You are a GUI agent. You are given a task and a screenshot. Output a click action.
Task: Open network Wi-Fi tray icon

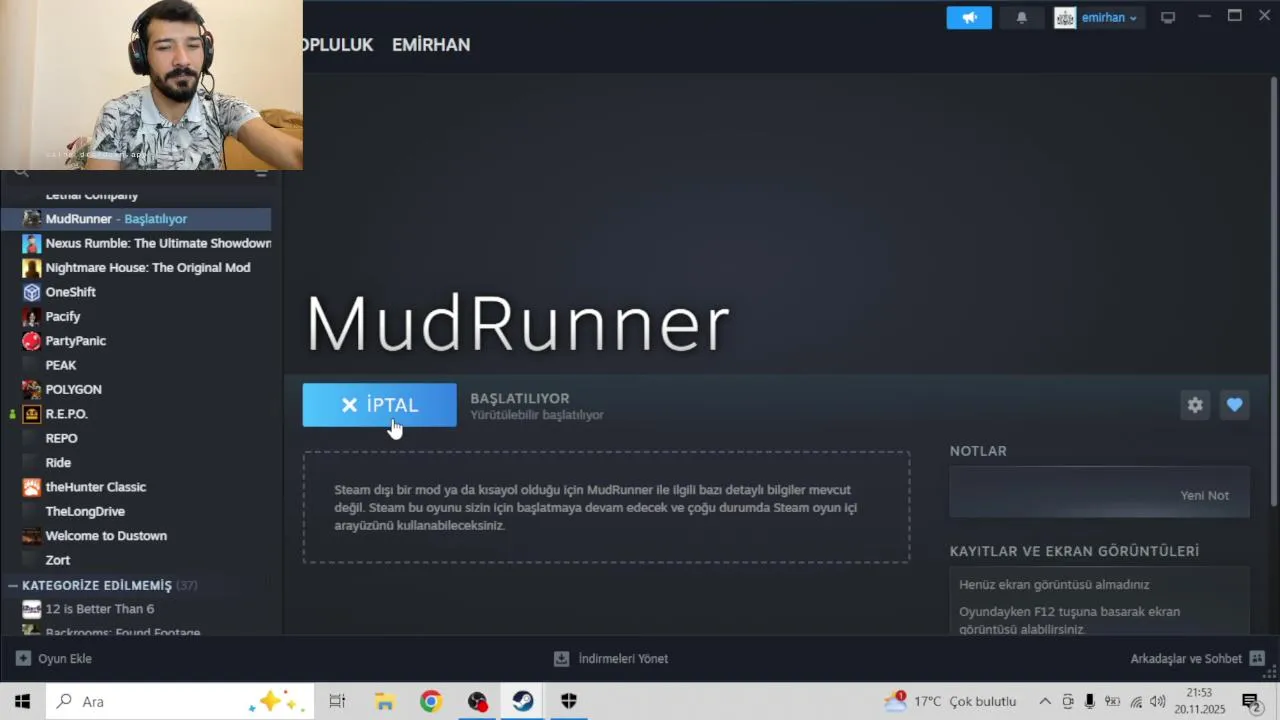[1136, 701]
